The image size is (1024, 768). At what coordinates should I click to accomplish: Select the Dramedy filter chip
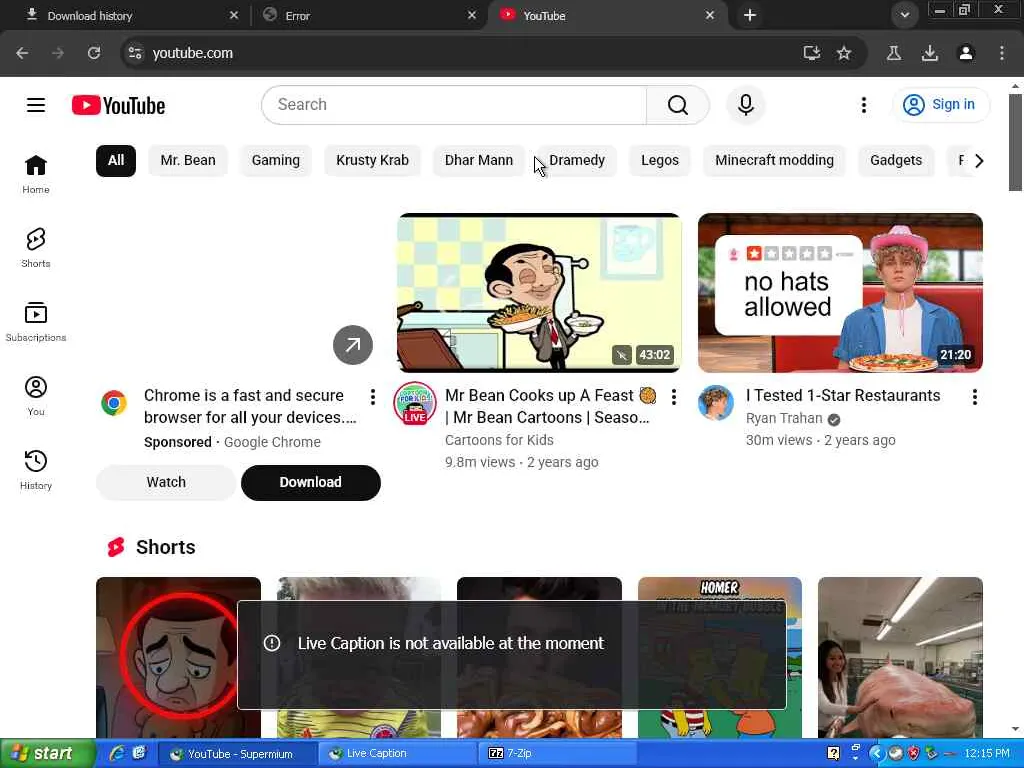577,161
